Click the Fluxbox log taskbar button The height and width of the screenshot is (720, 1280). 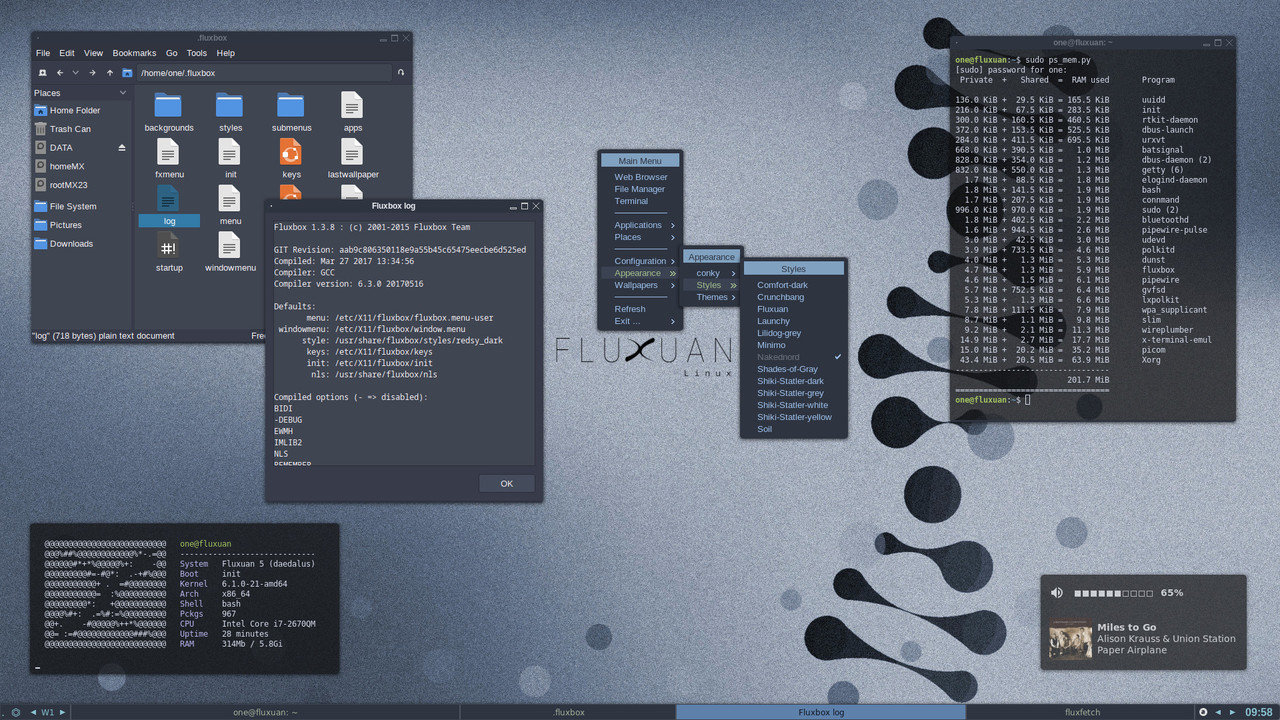(821, 712)
